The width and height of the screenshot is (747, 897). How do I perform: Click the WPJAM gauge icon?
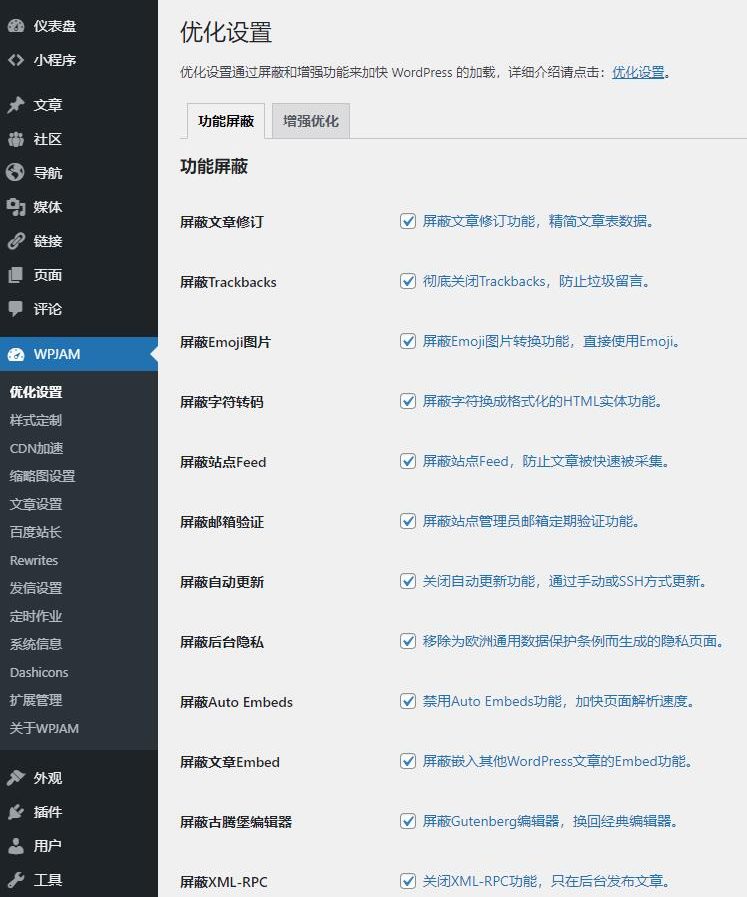pos(16,354)
